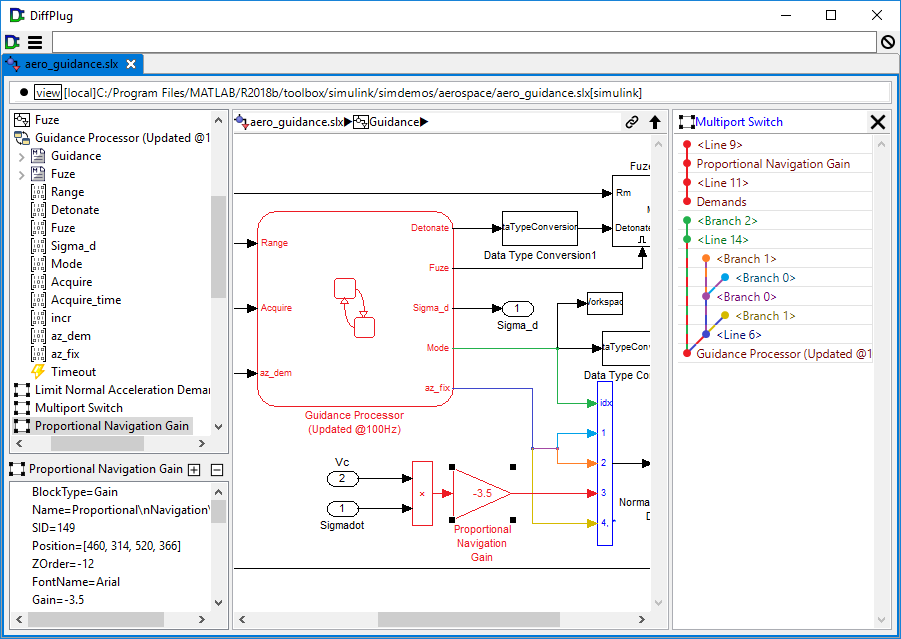Select Multiport Switch item in tree
Viewport: 901px width, 639px height.
click(x=79, y=408)
